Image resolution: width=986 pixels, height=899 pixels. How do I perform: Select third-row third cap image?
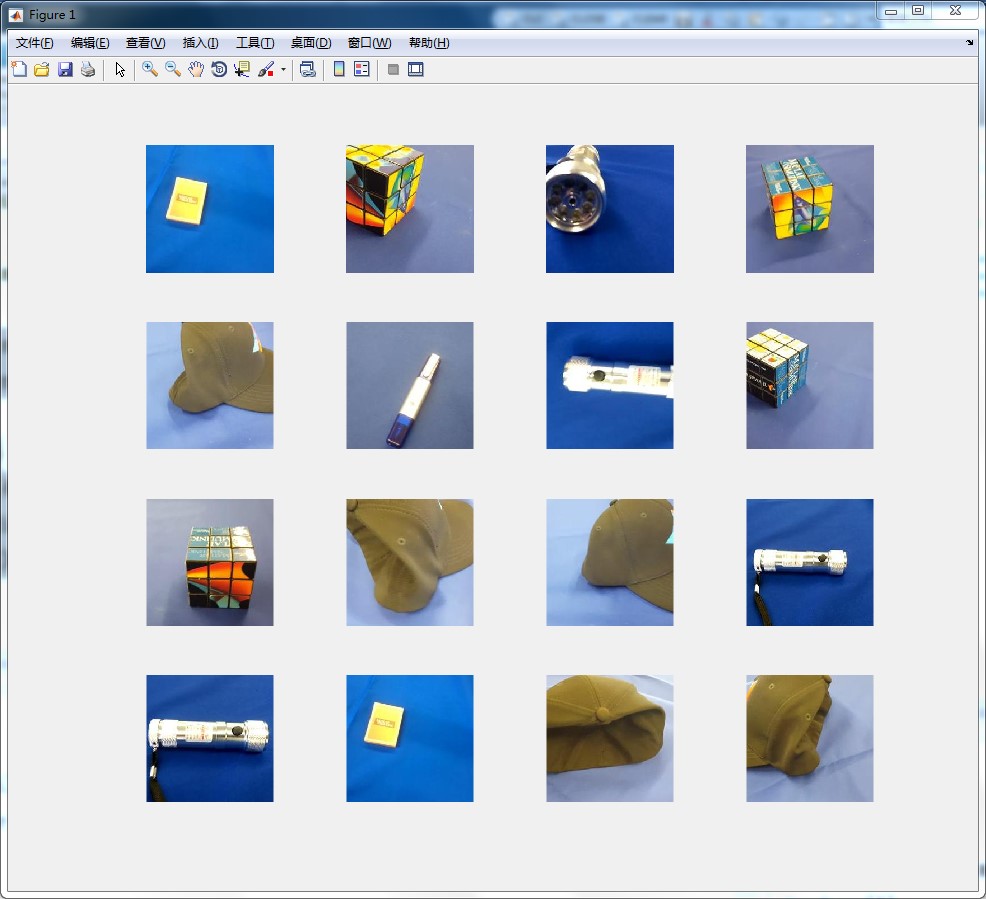[610, 562]
